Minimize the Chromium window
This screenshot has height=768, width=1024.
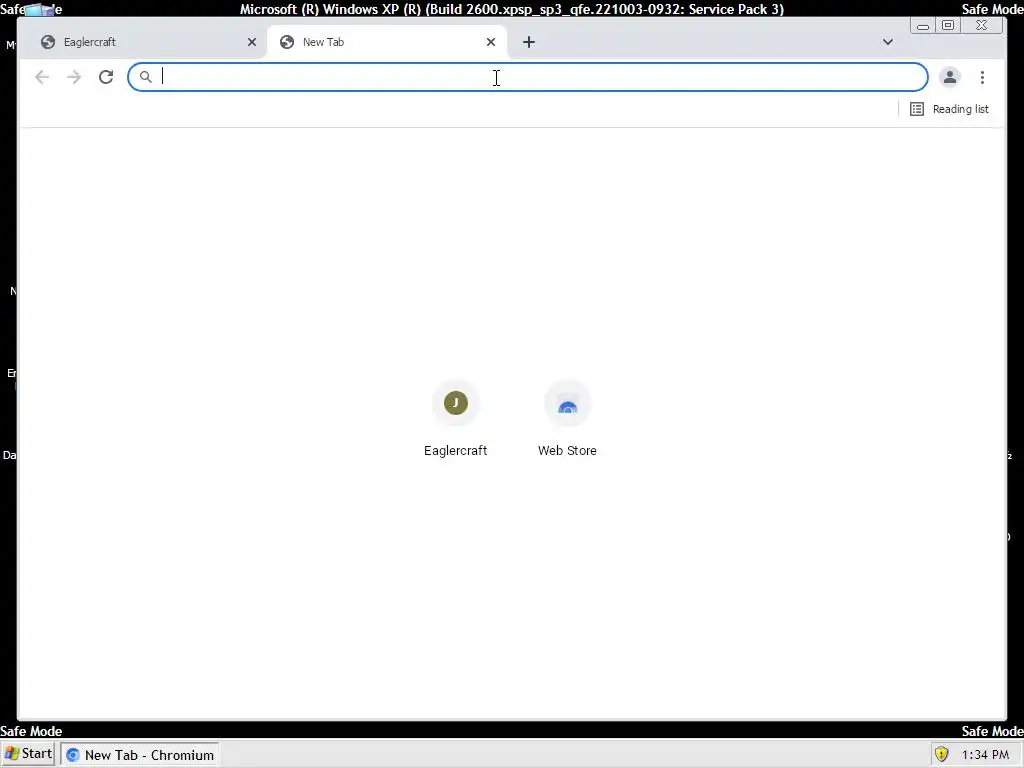pyautogui.click(x=923, y=26)
